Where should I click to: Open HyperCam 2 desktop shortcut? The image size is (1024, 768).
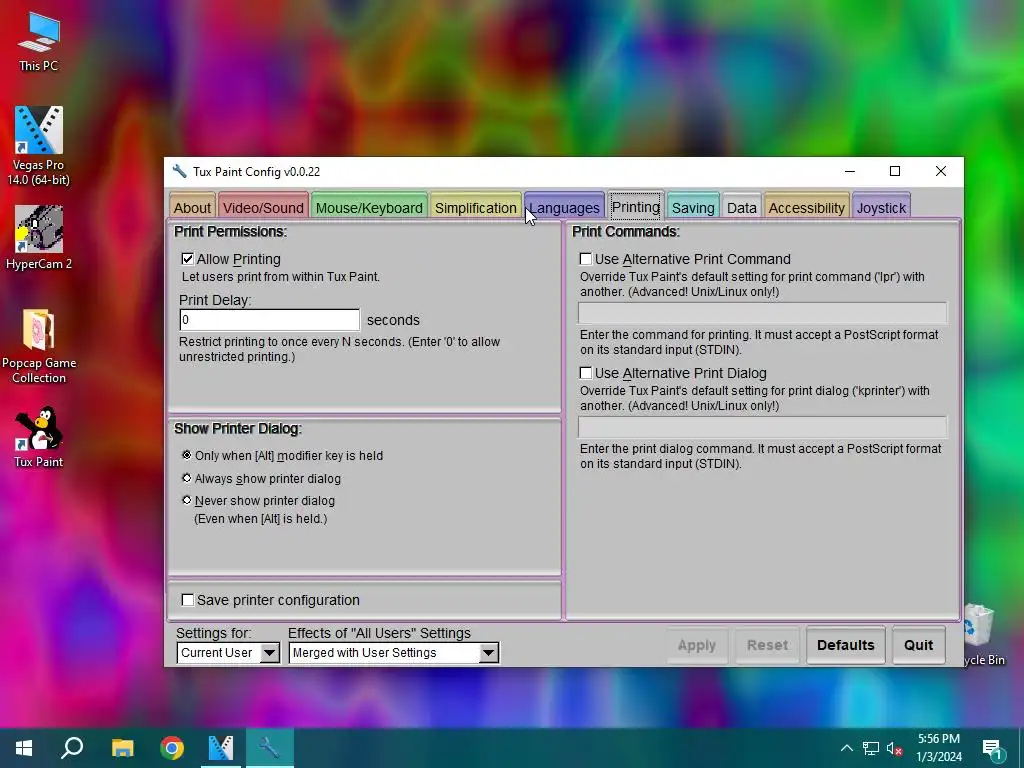[x=39, y=238]
